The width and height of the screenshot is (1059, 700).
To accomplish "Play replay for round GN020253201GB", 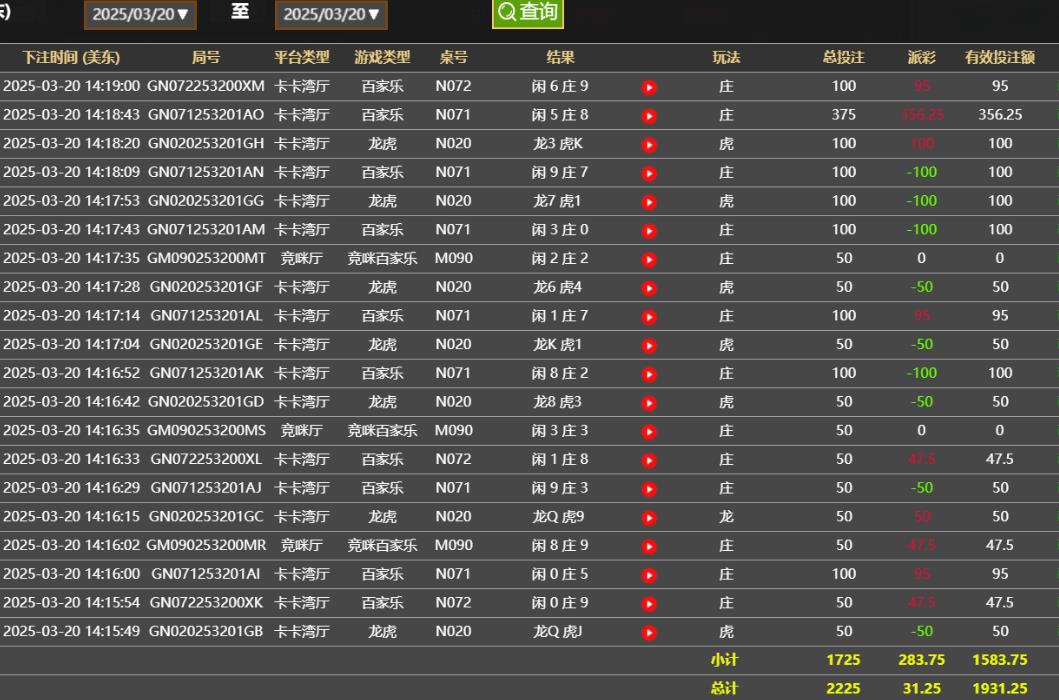I will [x=649, y=633].
